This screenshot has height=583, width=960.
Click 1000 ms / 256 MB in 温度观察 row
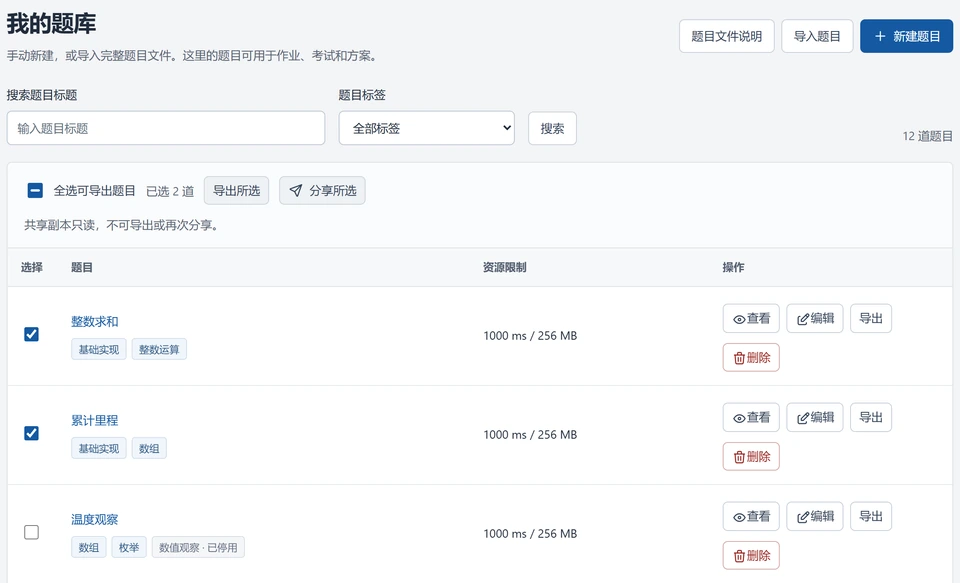[530, 533]
